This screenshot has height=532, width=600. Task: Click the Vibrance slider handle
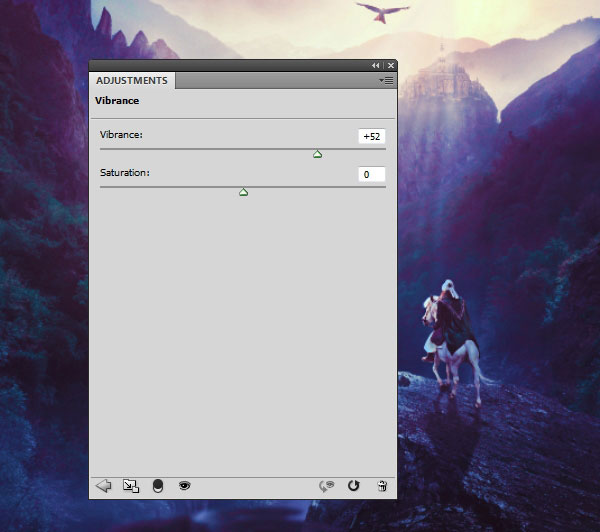coord(317,154)
